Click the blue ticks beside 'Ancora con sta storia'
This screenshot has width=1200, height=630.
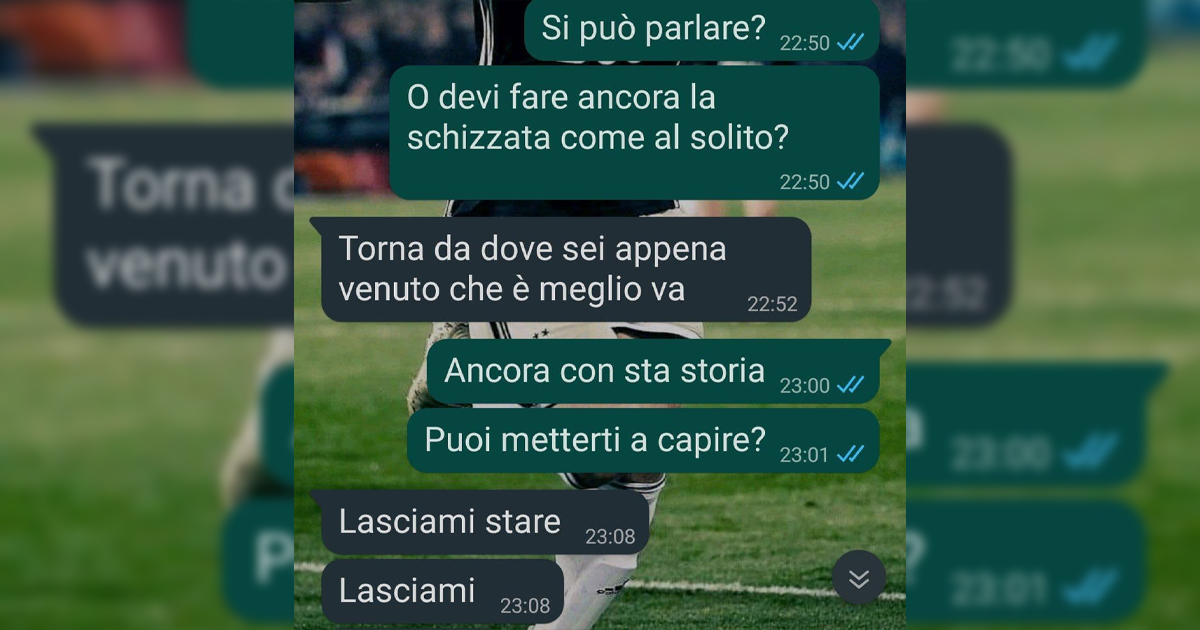click(851, 384)
